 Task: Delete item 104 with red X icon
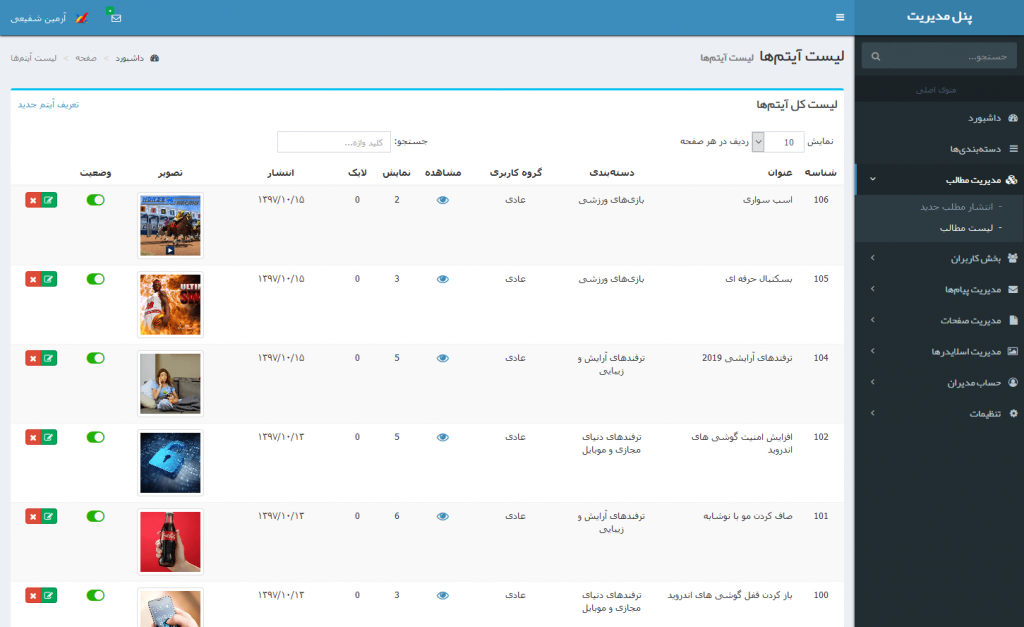[x=33, y=358]
